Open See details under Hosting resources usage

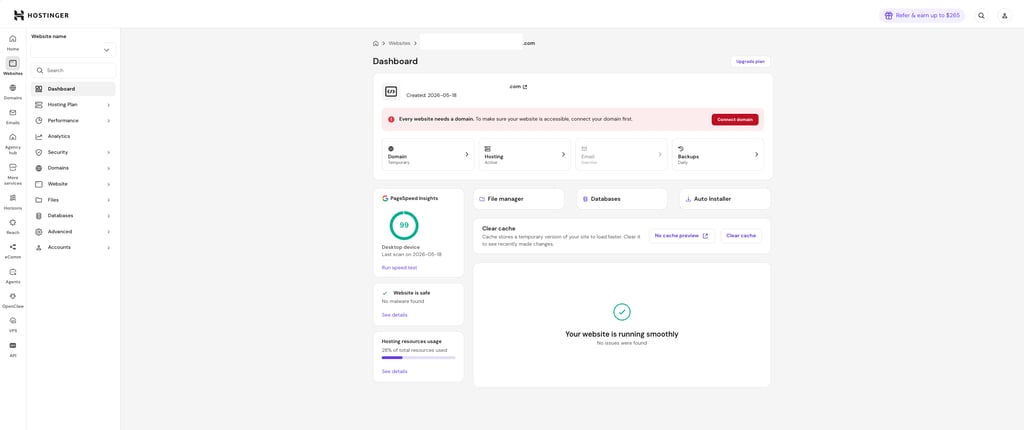(x=394, y=371)
